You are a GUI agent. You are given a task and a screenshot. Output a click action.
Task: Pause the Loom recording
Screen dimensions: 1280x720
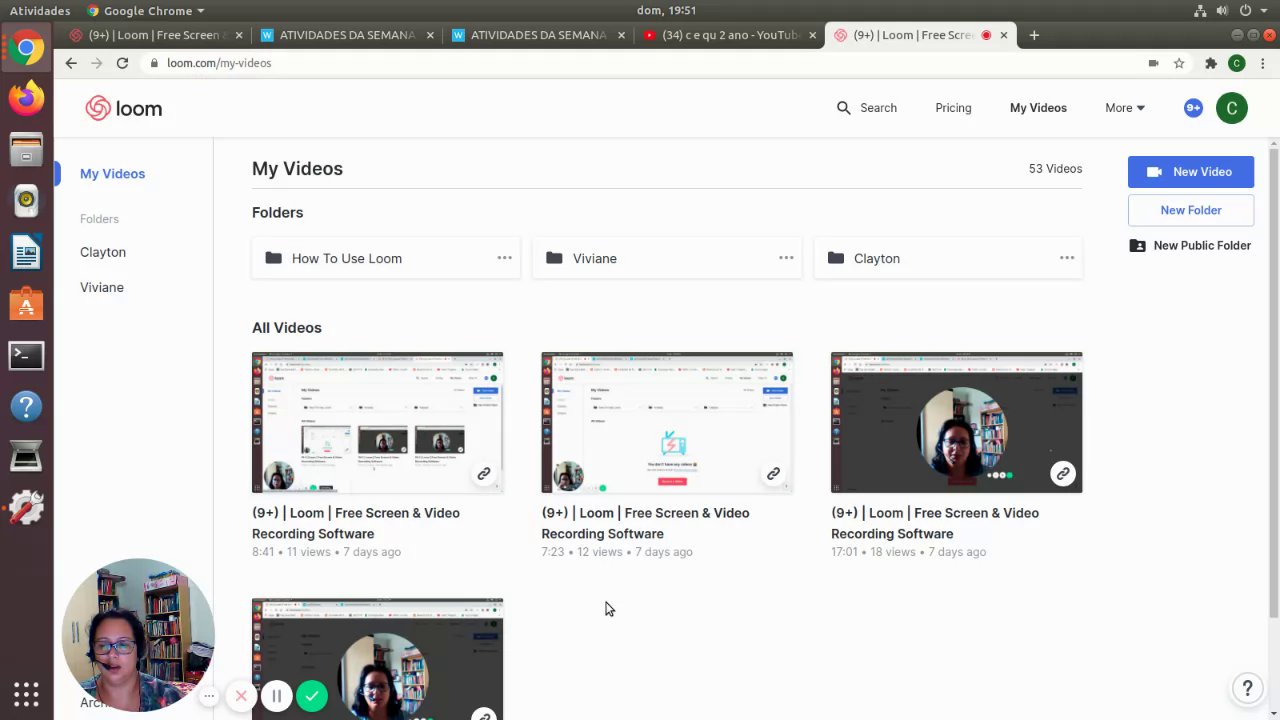click(277, 696)
